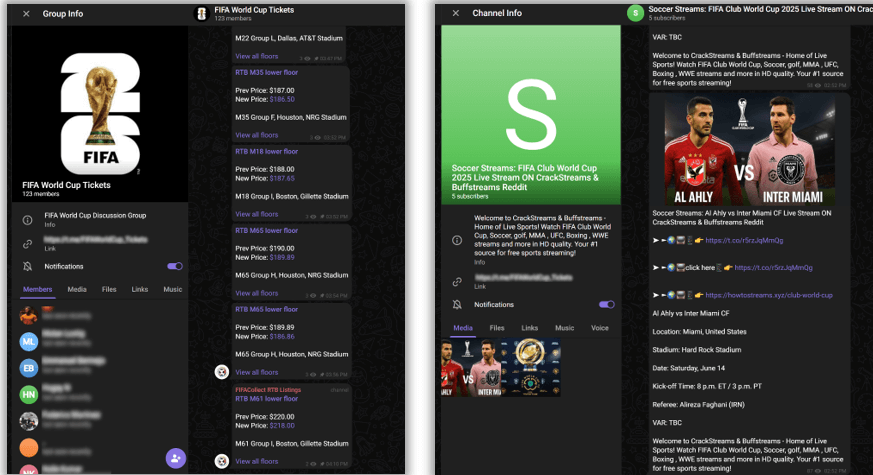Image resolution: width=873 pixels, height=475 pixels.
Task: Open green S avatar in channel header
Action: pos(635,13)
